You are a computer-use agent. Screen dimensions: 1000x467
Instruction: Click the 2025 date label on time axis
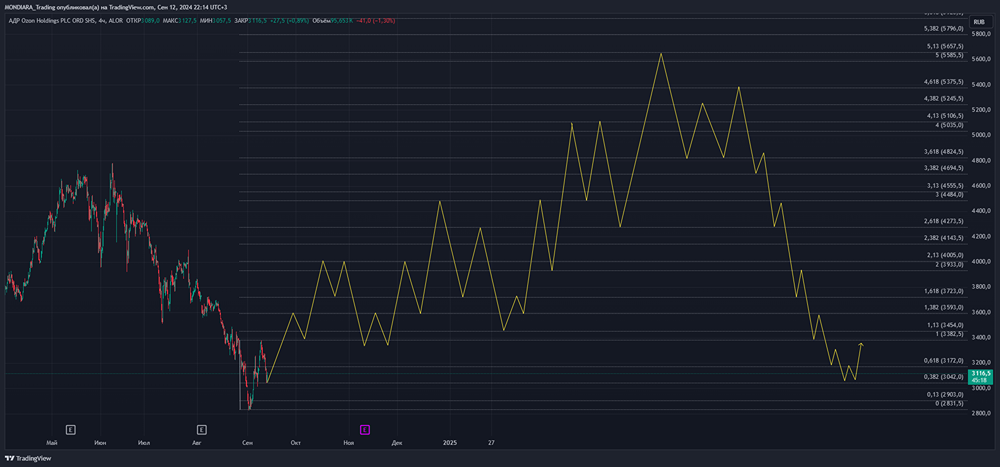click(x=450, y=441)
